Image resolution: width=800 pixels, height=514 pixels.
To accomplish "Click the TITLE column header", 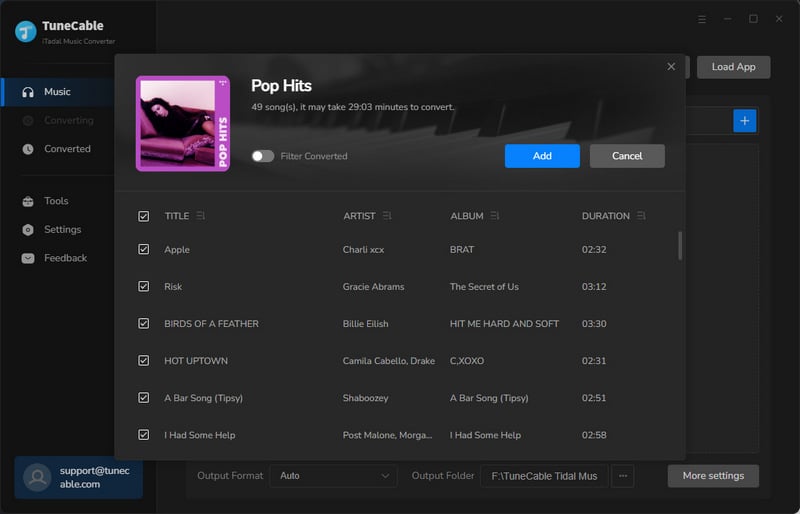I will pos(177,216).
